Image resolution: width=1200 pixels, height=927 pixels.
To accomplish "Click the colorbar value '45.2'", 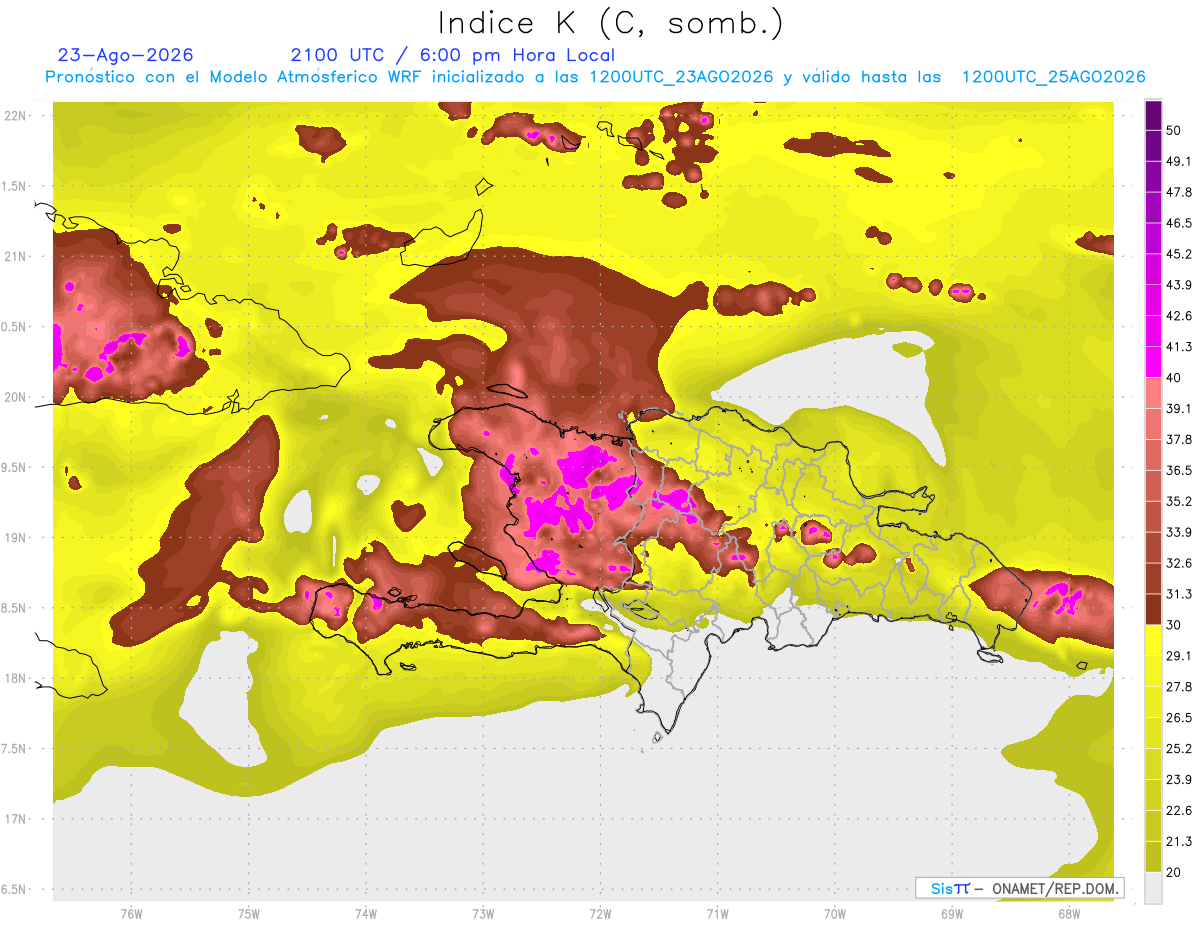I will 1179,254.
